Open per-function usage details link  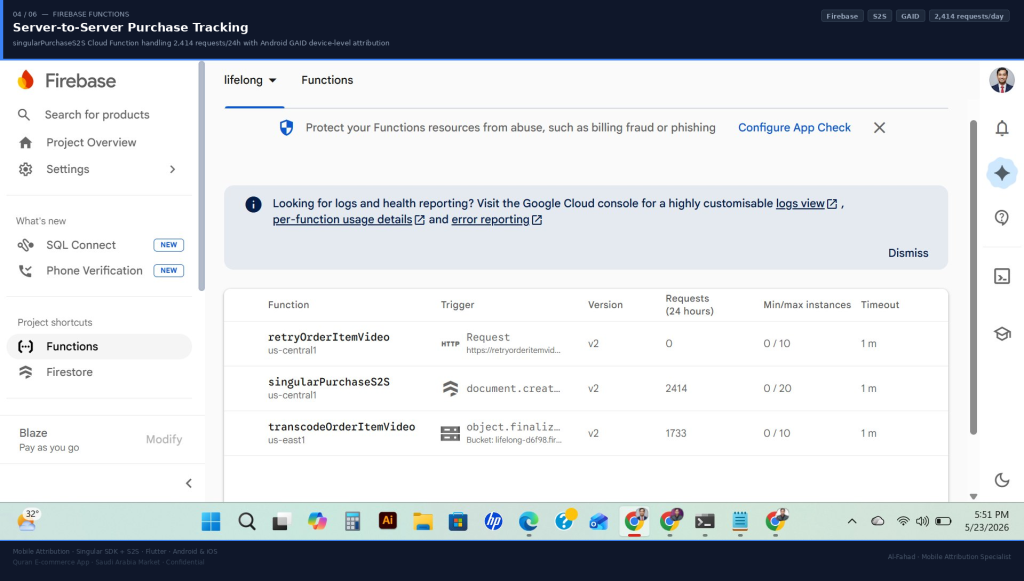(x=349, y=220)
